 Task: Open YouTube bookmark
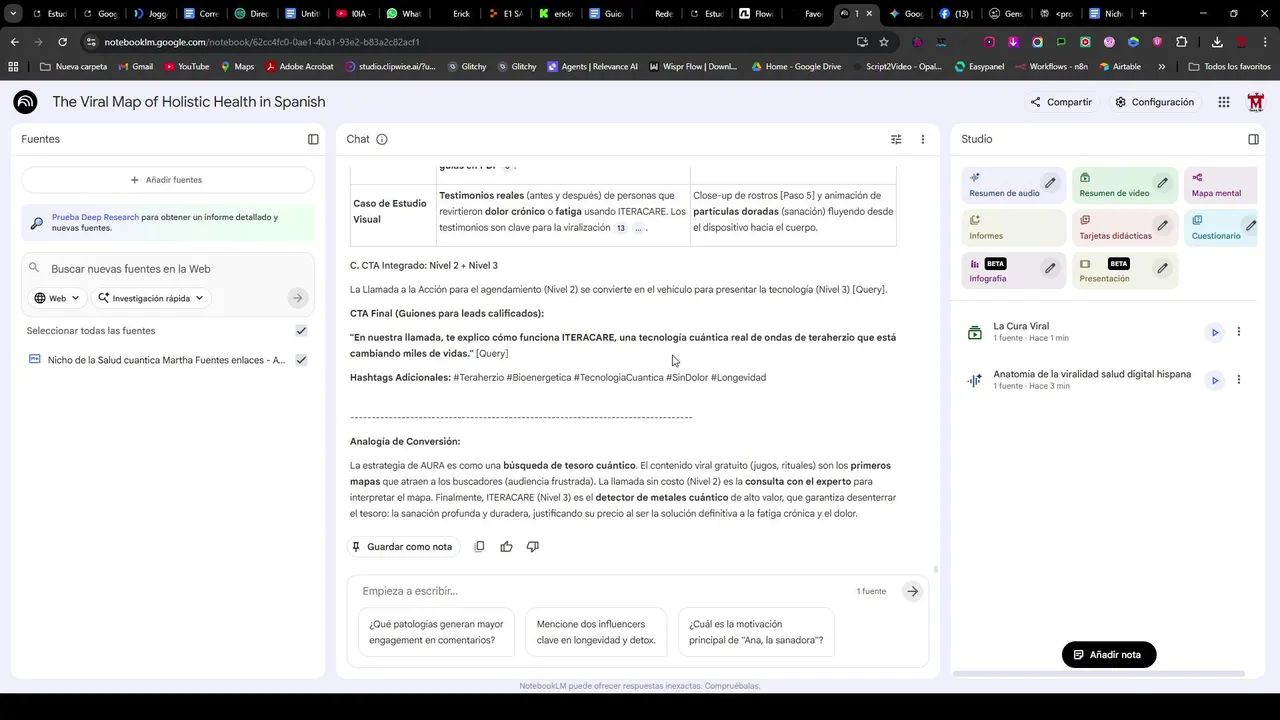tap(186, 67)
